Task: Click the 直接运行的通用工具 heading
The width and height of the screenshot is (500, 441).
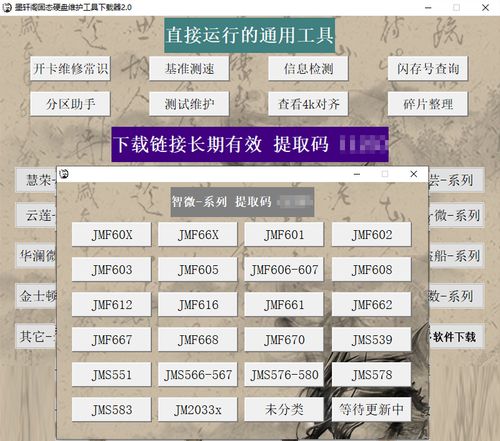Action: tap(250, 35)
